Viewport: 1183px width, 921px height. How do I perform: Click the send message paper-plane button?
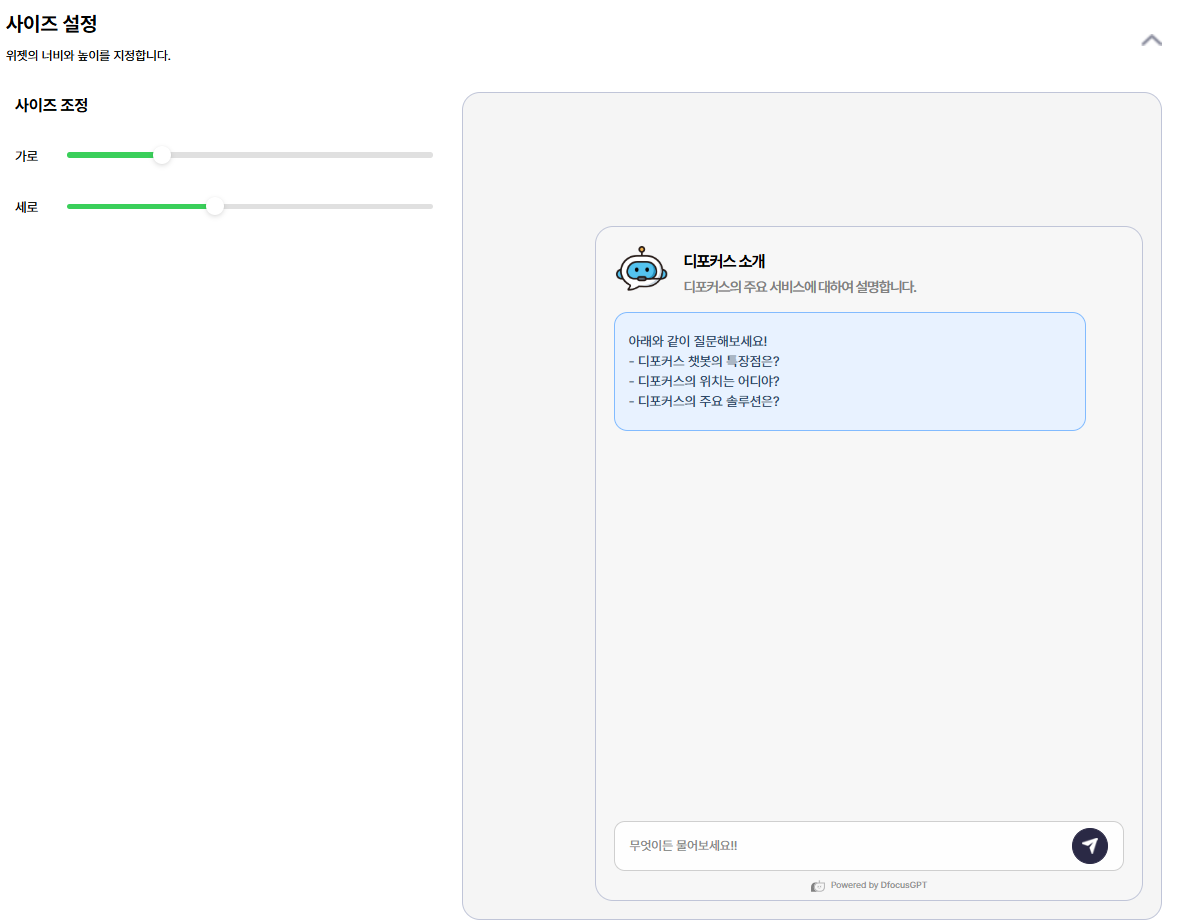[x=1089, y=846]
